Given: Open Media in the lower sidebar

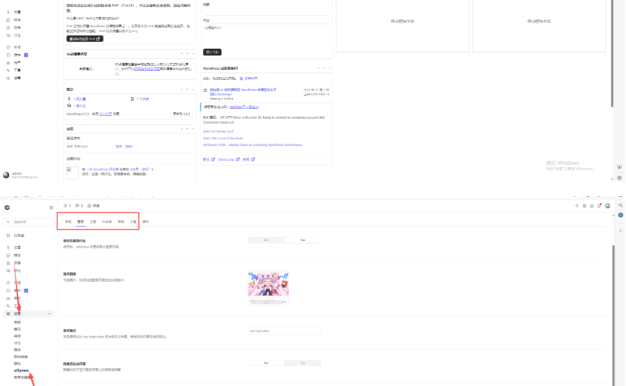Looking at the screenshot, I should point(17,255).
